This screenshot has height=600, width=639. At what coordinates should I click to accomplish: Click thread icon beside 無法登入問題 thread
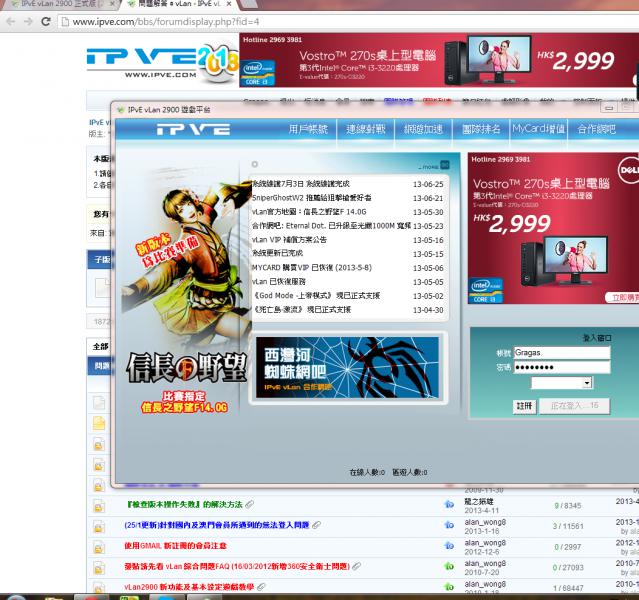click(99, 527)
